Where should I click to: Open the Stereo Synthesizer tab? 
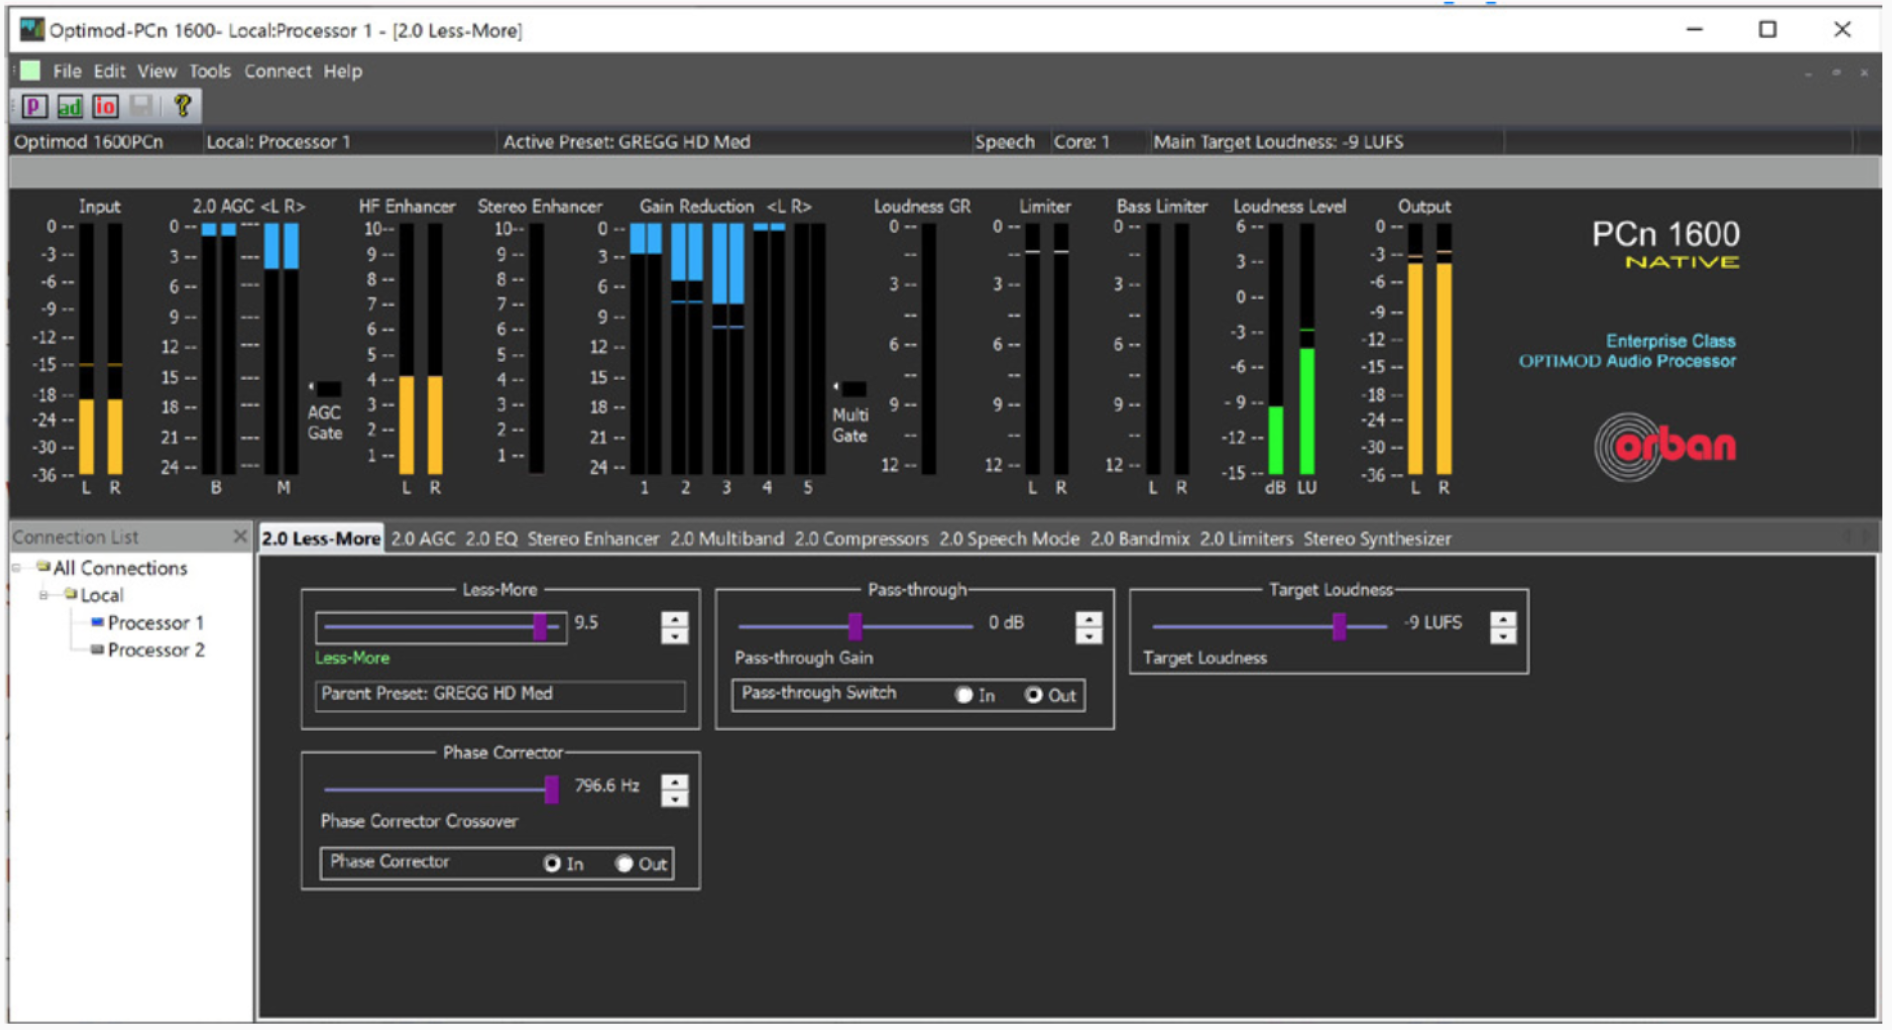1376,539
